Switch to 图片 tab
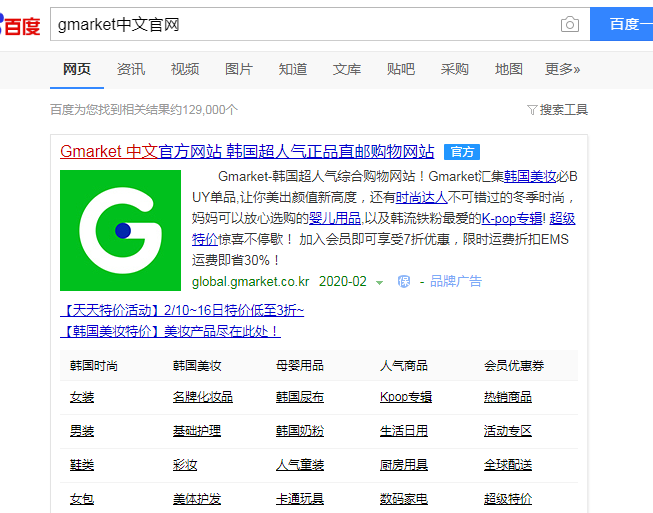Screen dimensions: 653x513 (239, 69)
